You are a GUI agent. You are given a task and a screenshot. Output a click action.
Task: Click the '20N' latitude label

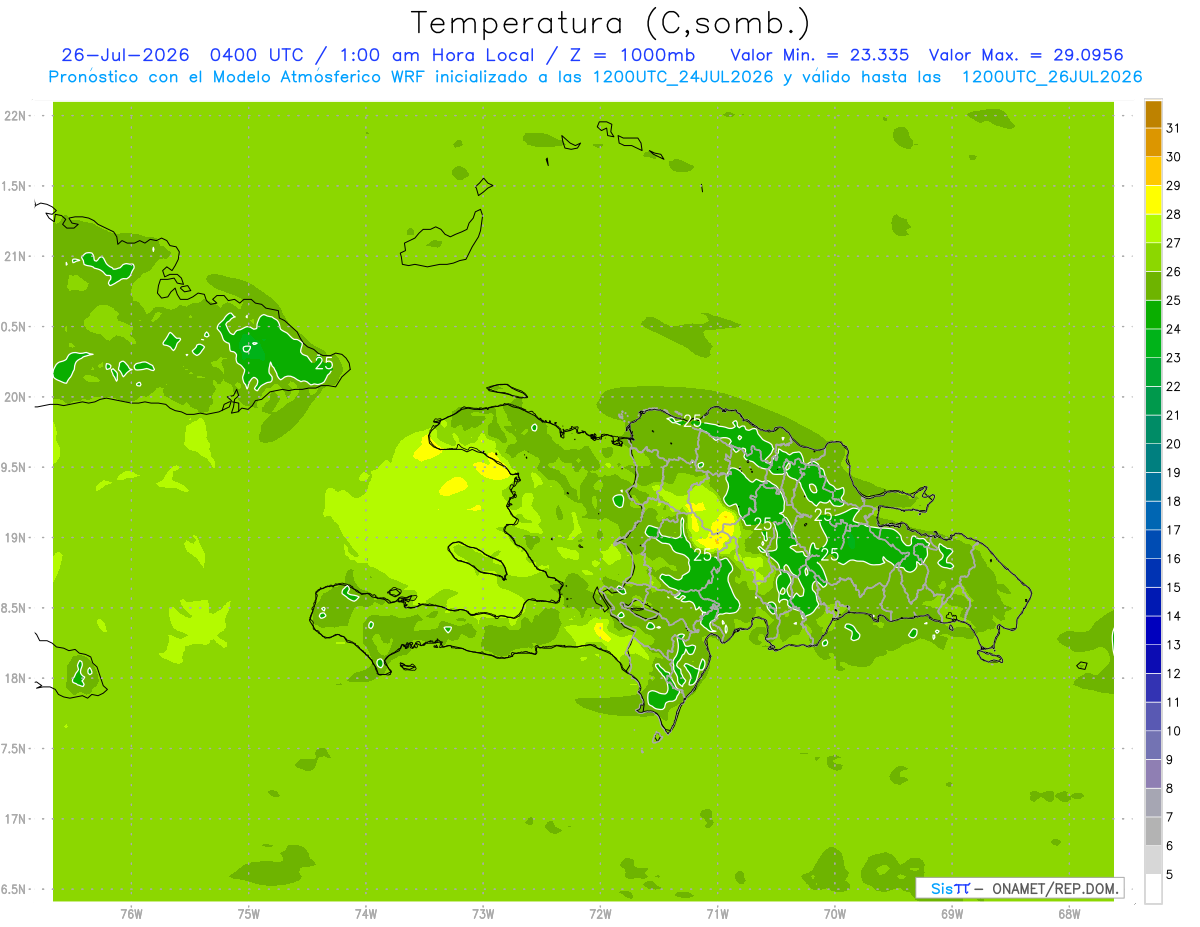click(x=14, y=397)
